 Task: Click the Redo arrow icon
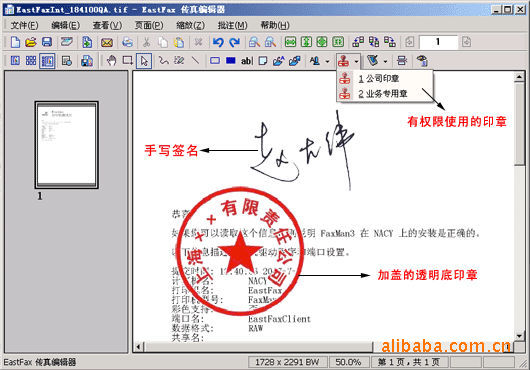point(234,42)
